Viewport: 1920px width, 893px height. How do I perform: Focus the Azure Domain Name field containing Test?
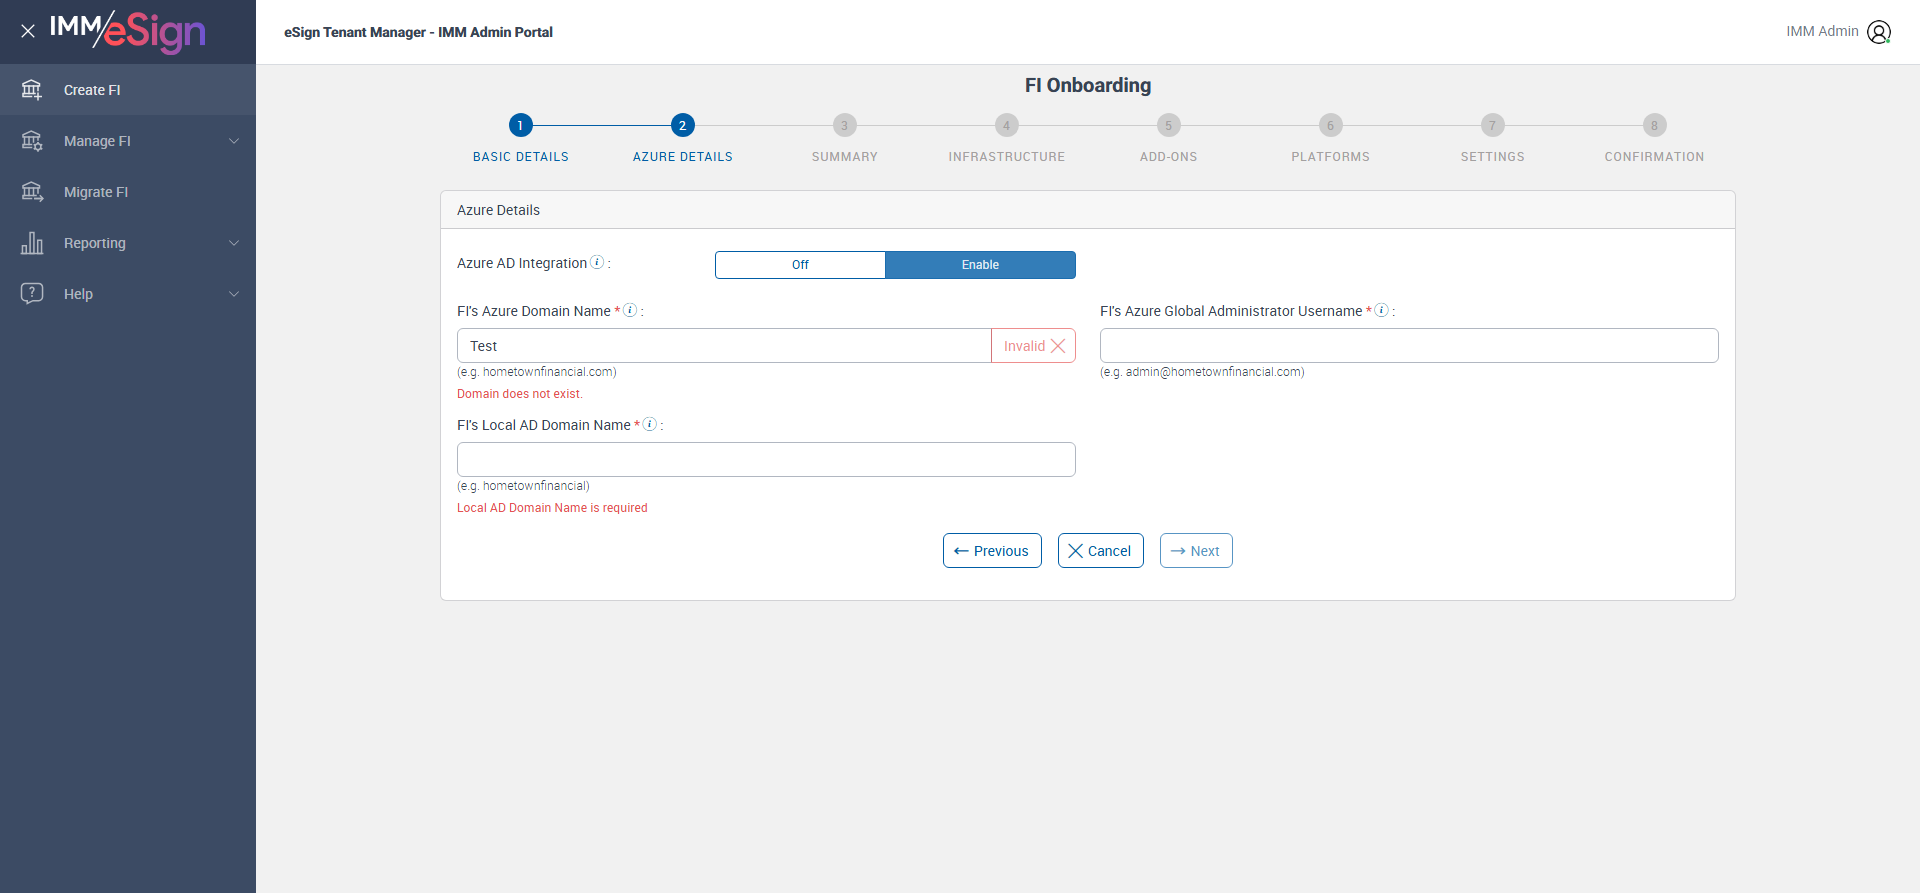point(724,346)
